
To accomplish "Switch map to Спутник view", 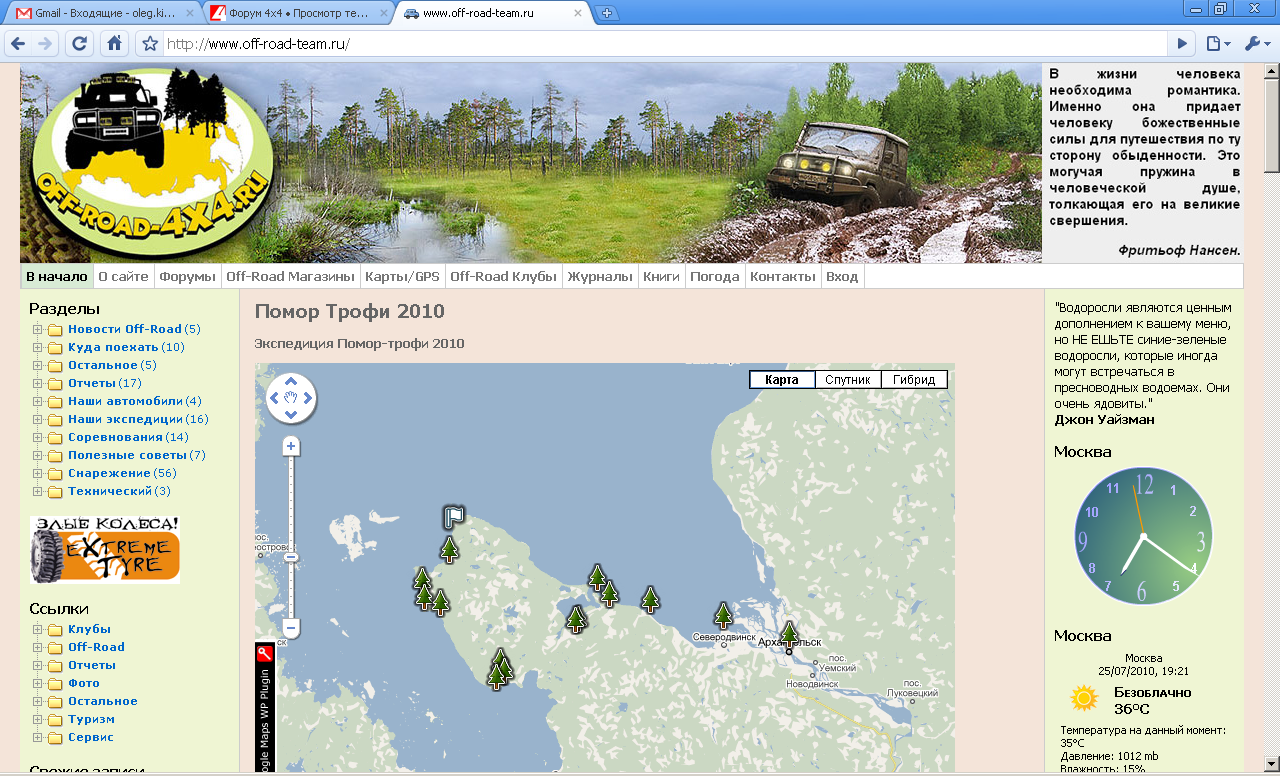I will coord(847,380).
